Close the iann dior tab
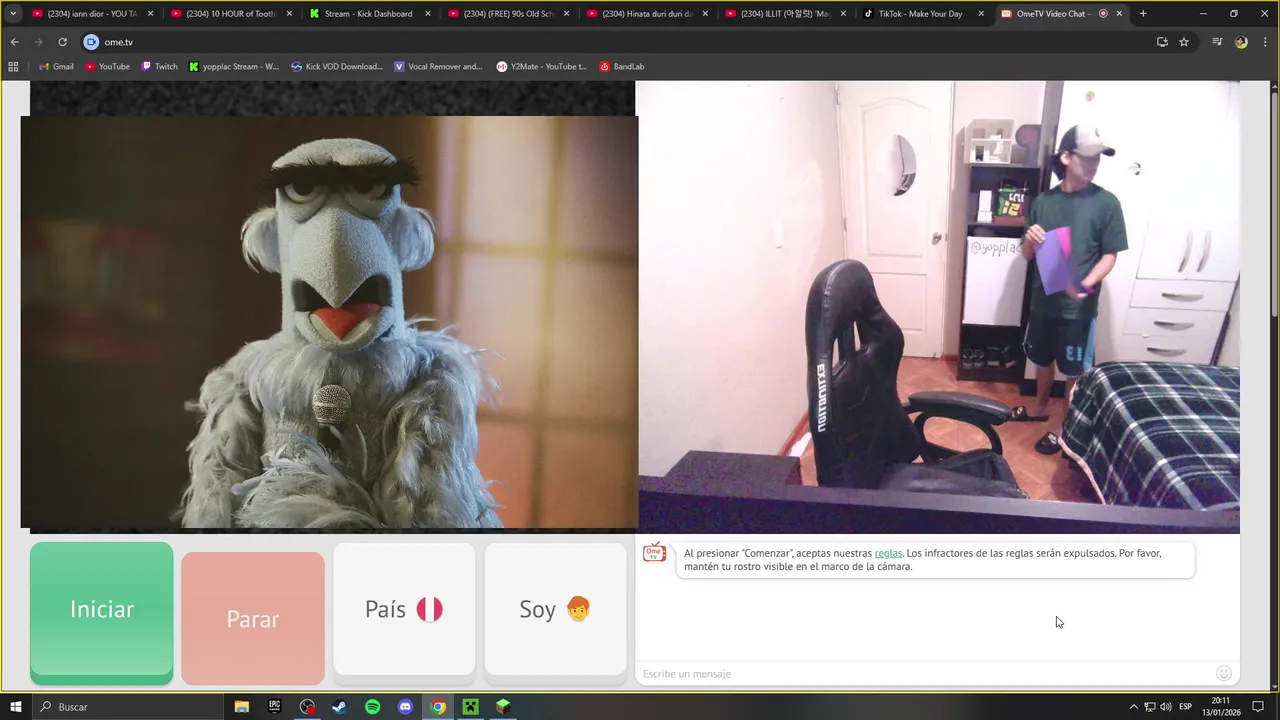The width and height of the screenshot is (1280, 720). [x=151, y=14]
